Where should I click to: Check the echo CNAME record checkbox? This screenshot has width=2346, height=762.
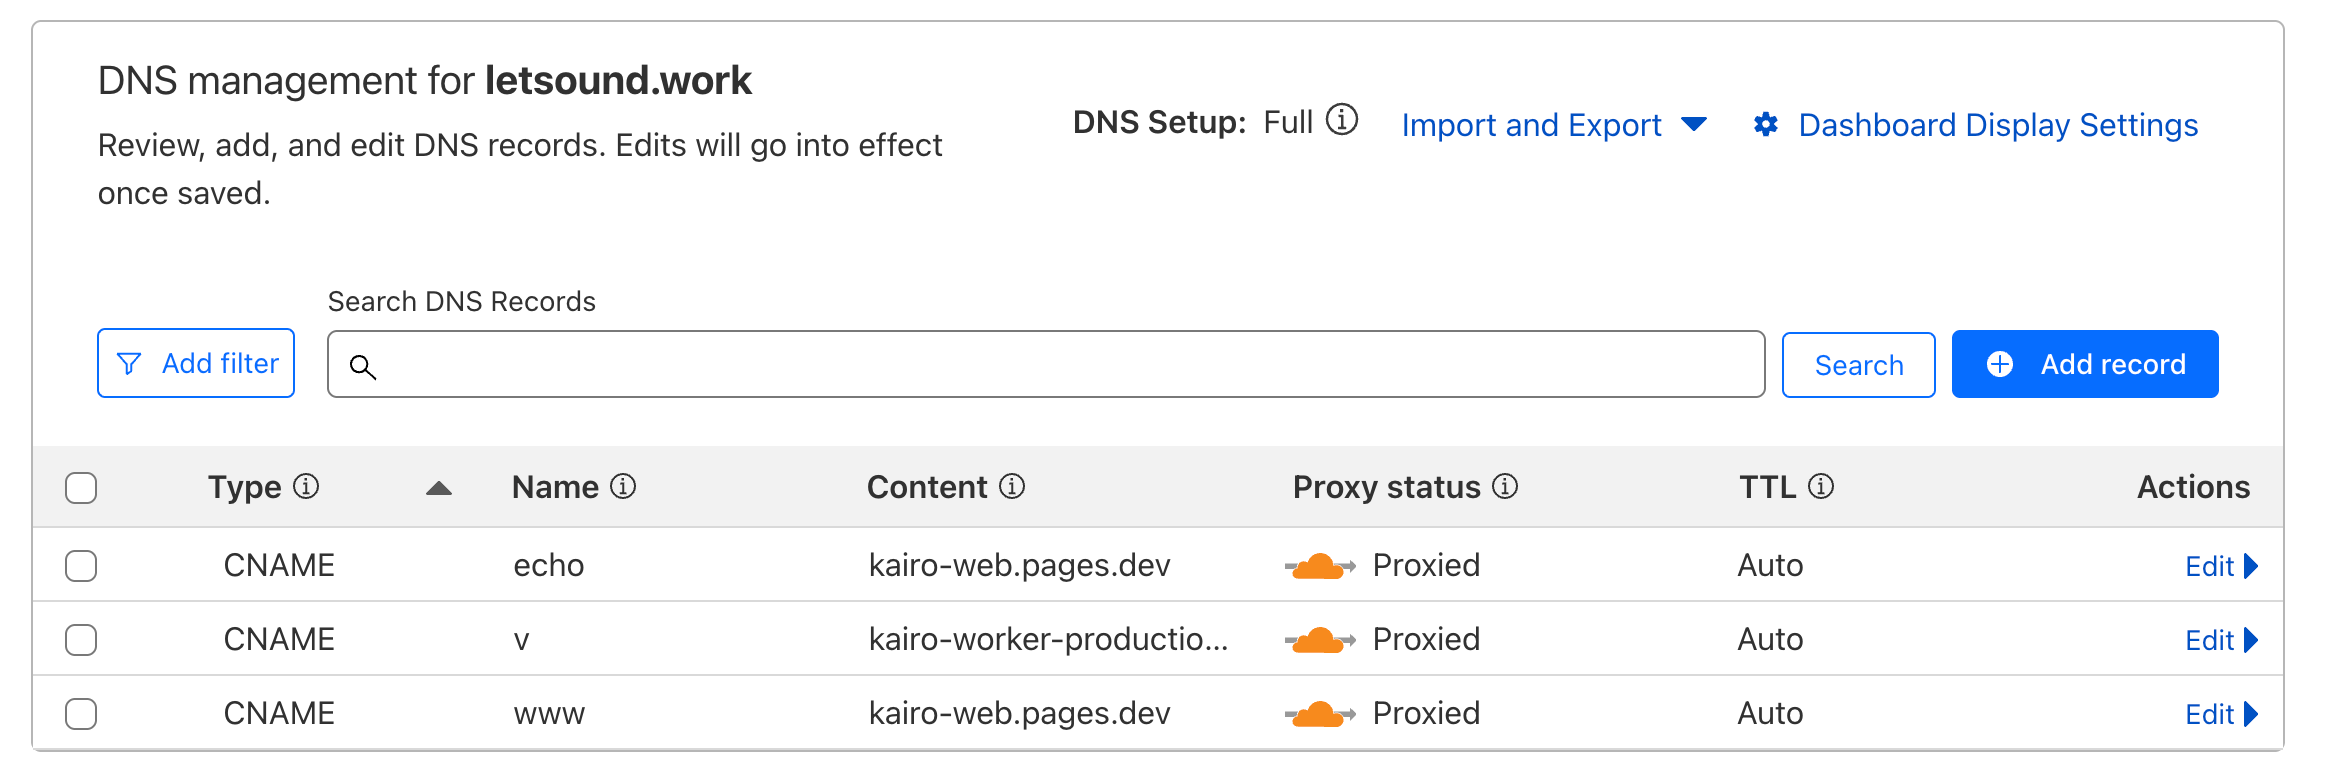[x=81, y=566]
